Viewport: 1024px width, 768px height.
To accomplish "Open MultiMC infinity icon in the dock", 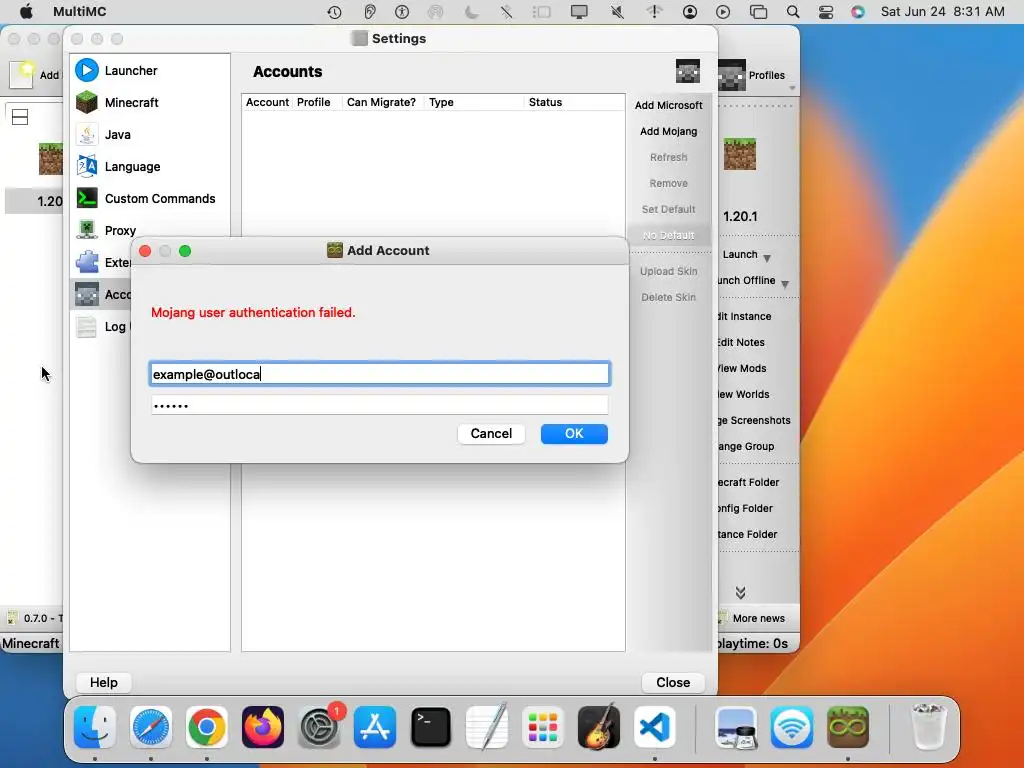I will [x=848, y=727].
